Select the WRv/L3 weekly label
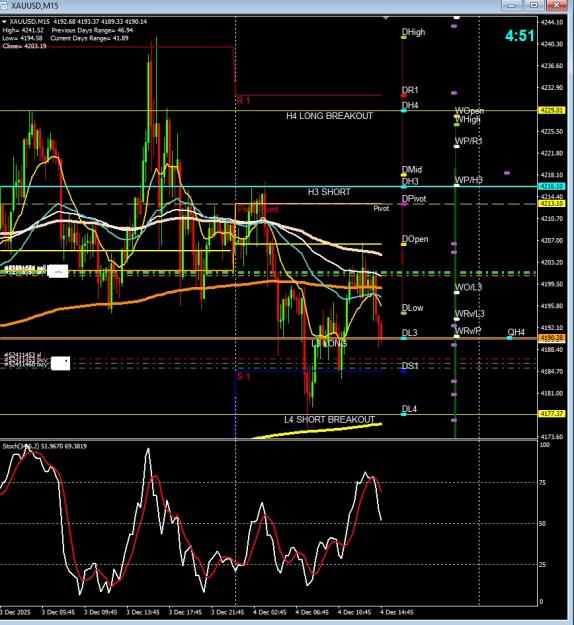 click(x=470, y=314)
